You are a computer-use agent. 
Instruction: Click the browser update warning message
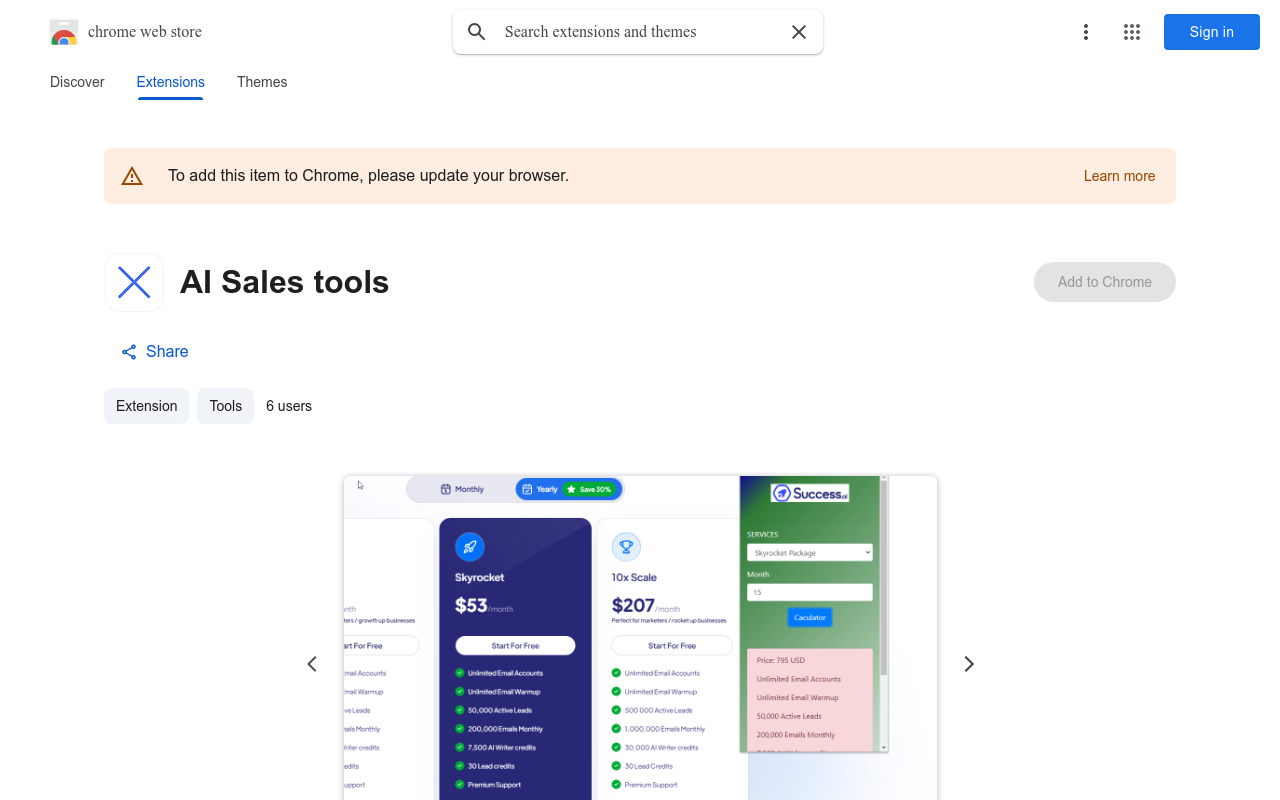(x=368, y=176)
